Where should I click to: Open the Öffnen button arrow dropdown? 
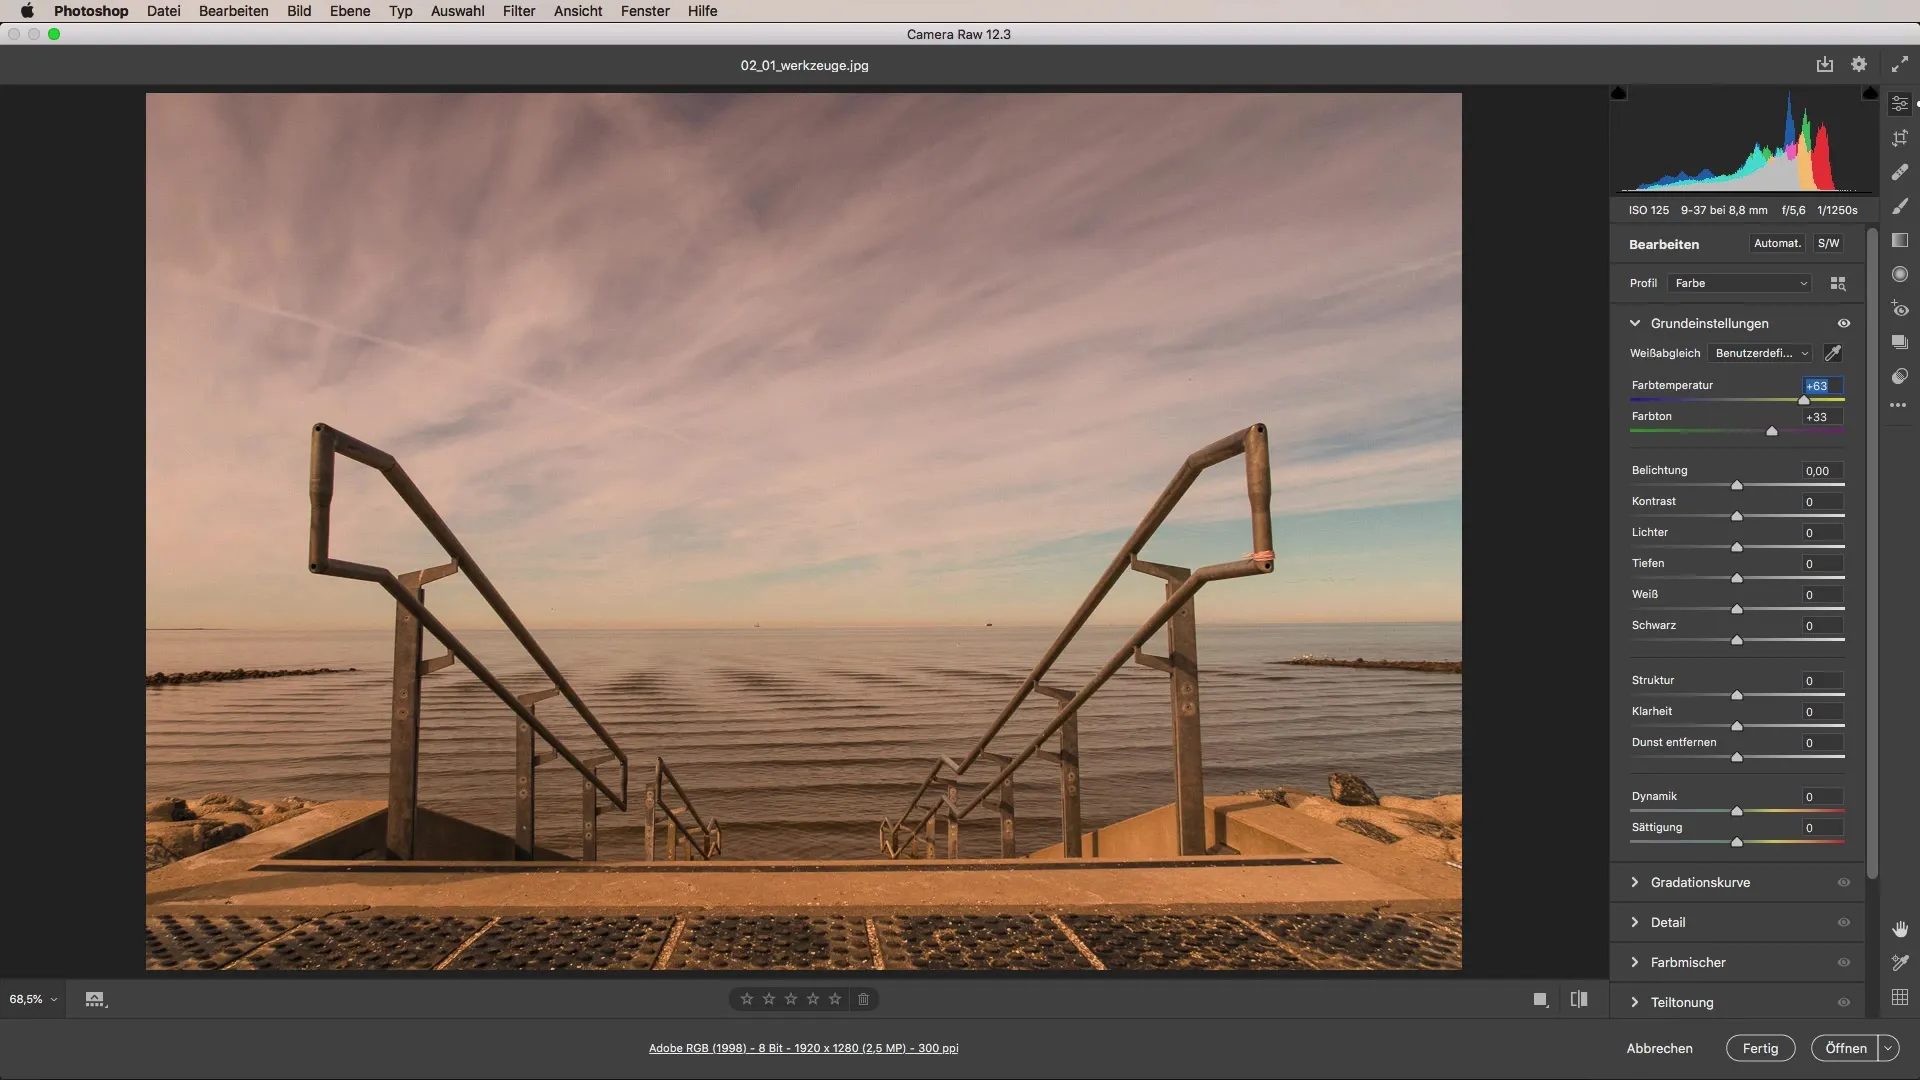click(x=1888, y=1048)
